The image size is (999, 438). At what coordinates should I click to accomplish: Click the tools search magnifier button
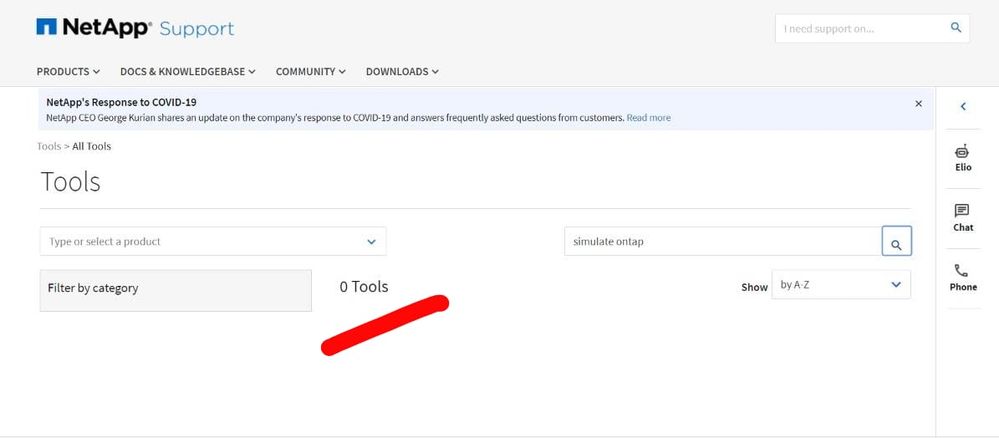pyautogui.click(x=896, y=241)
